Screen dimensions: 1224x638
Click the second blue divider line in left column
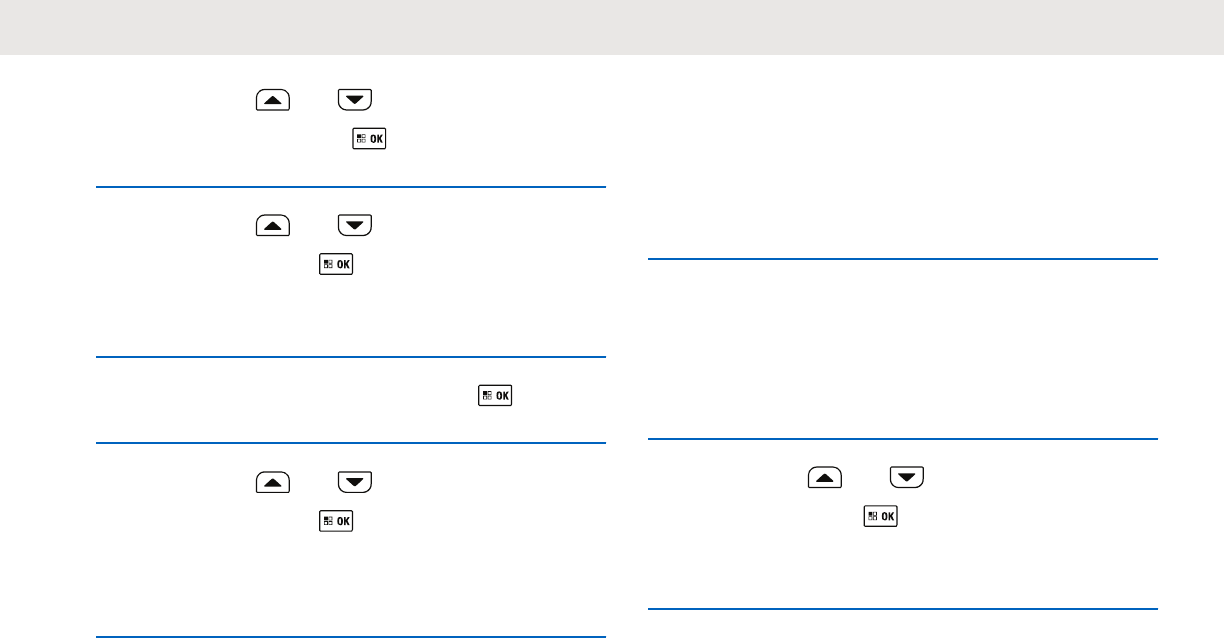click(351, 357)
